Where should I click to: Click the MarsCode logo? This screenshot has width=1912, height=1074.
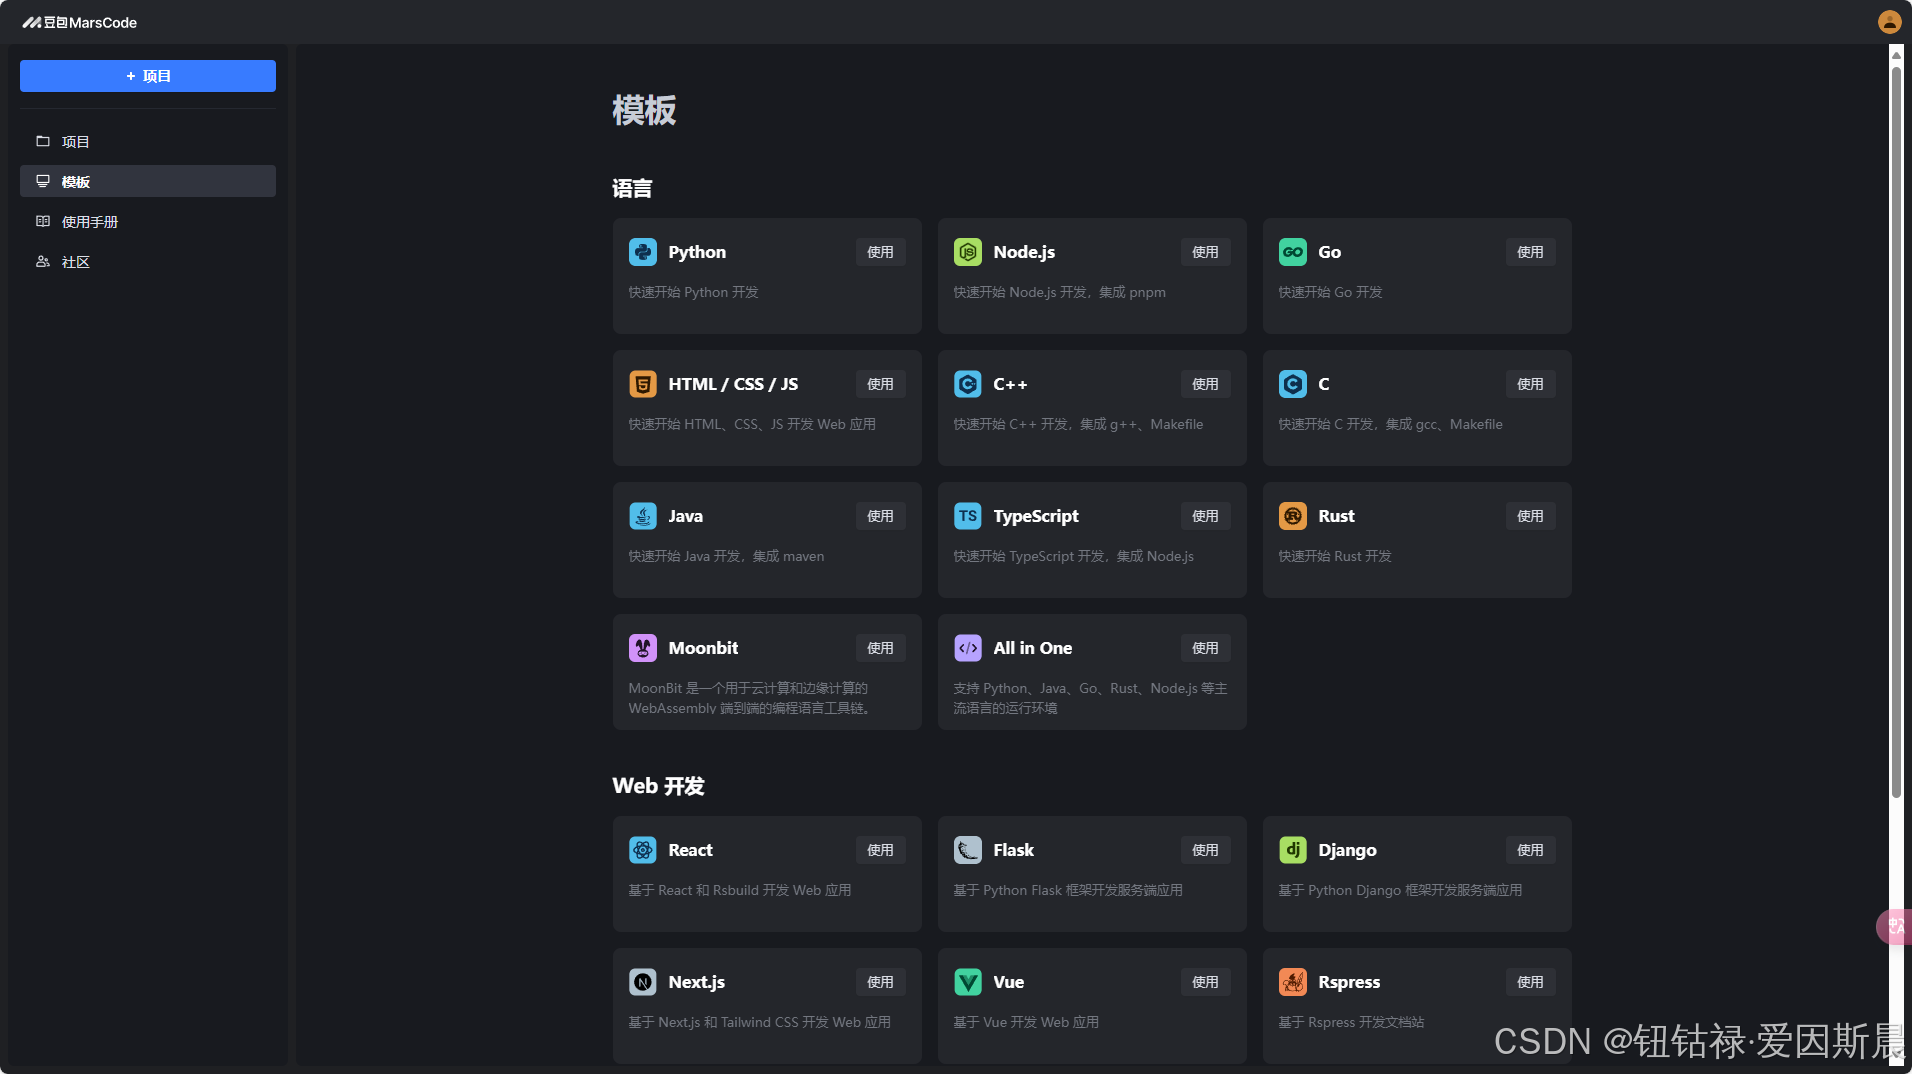click(80, 22)
